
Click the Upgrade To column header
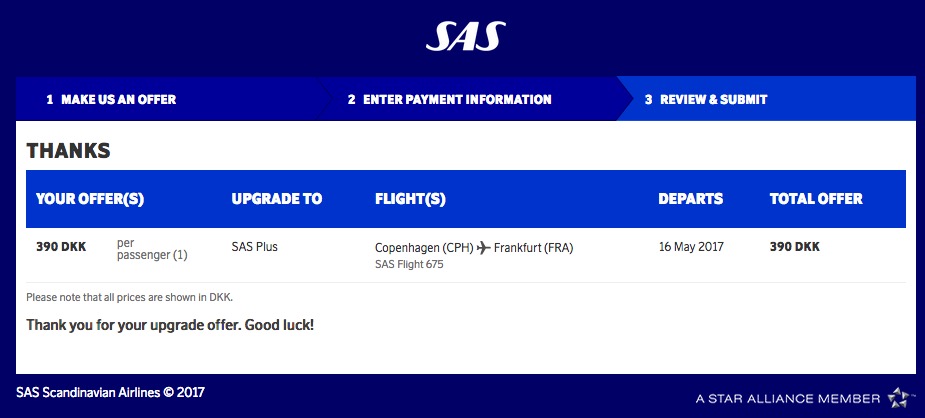click(277, 199)
